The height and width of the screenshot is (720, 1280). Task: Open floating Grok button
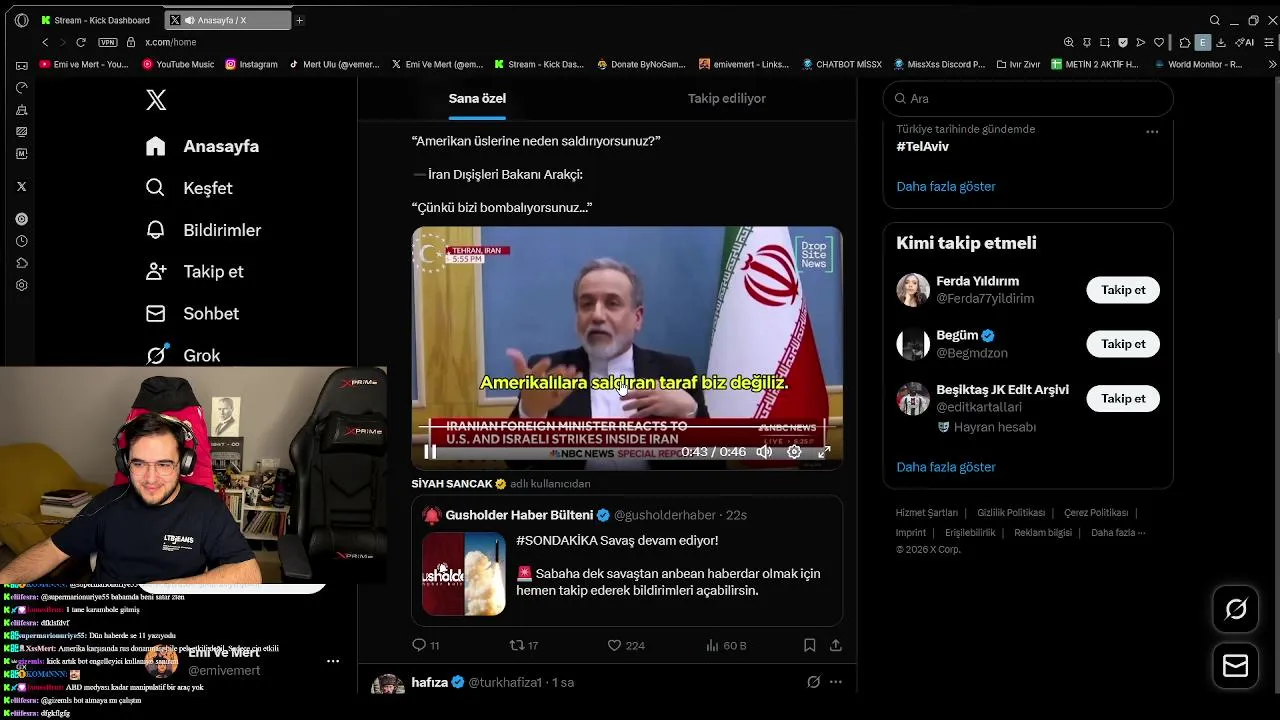pos(1236,609)
